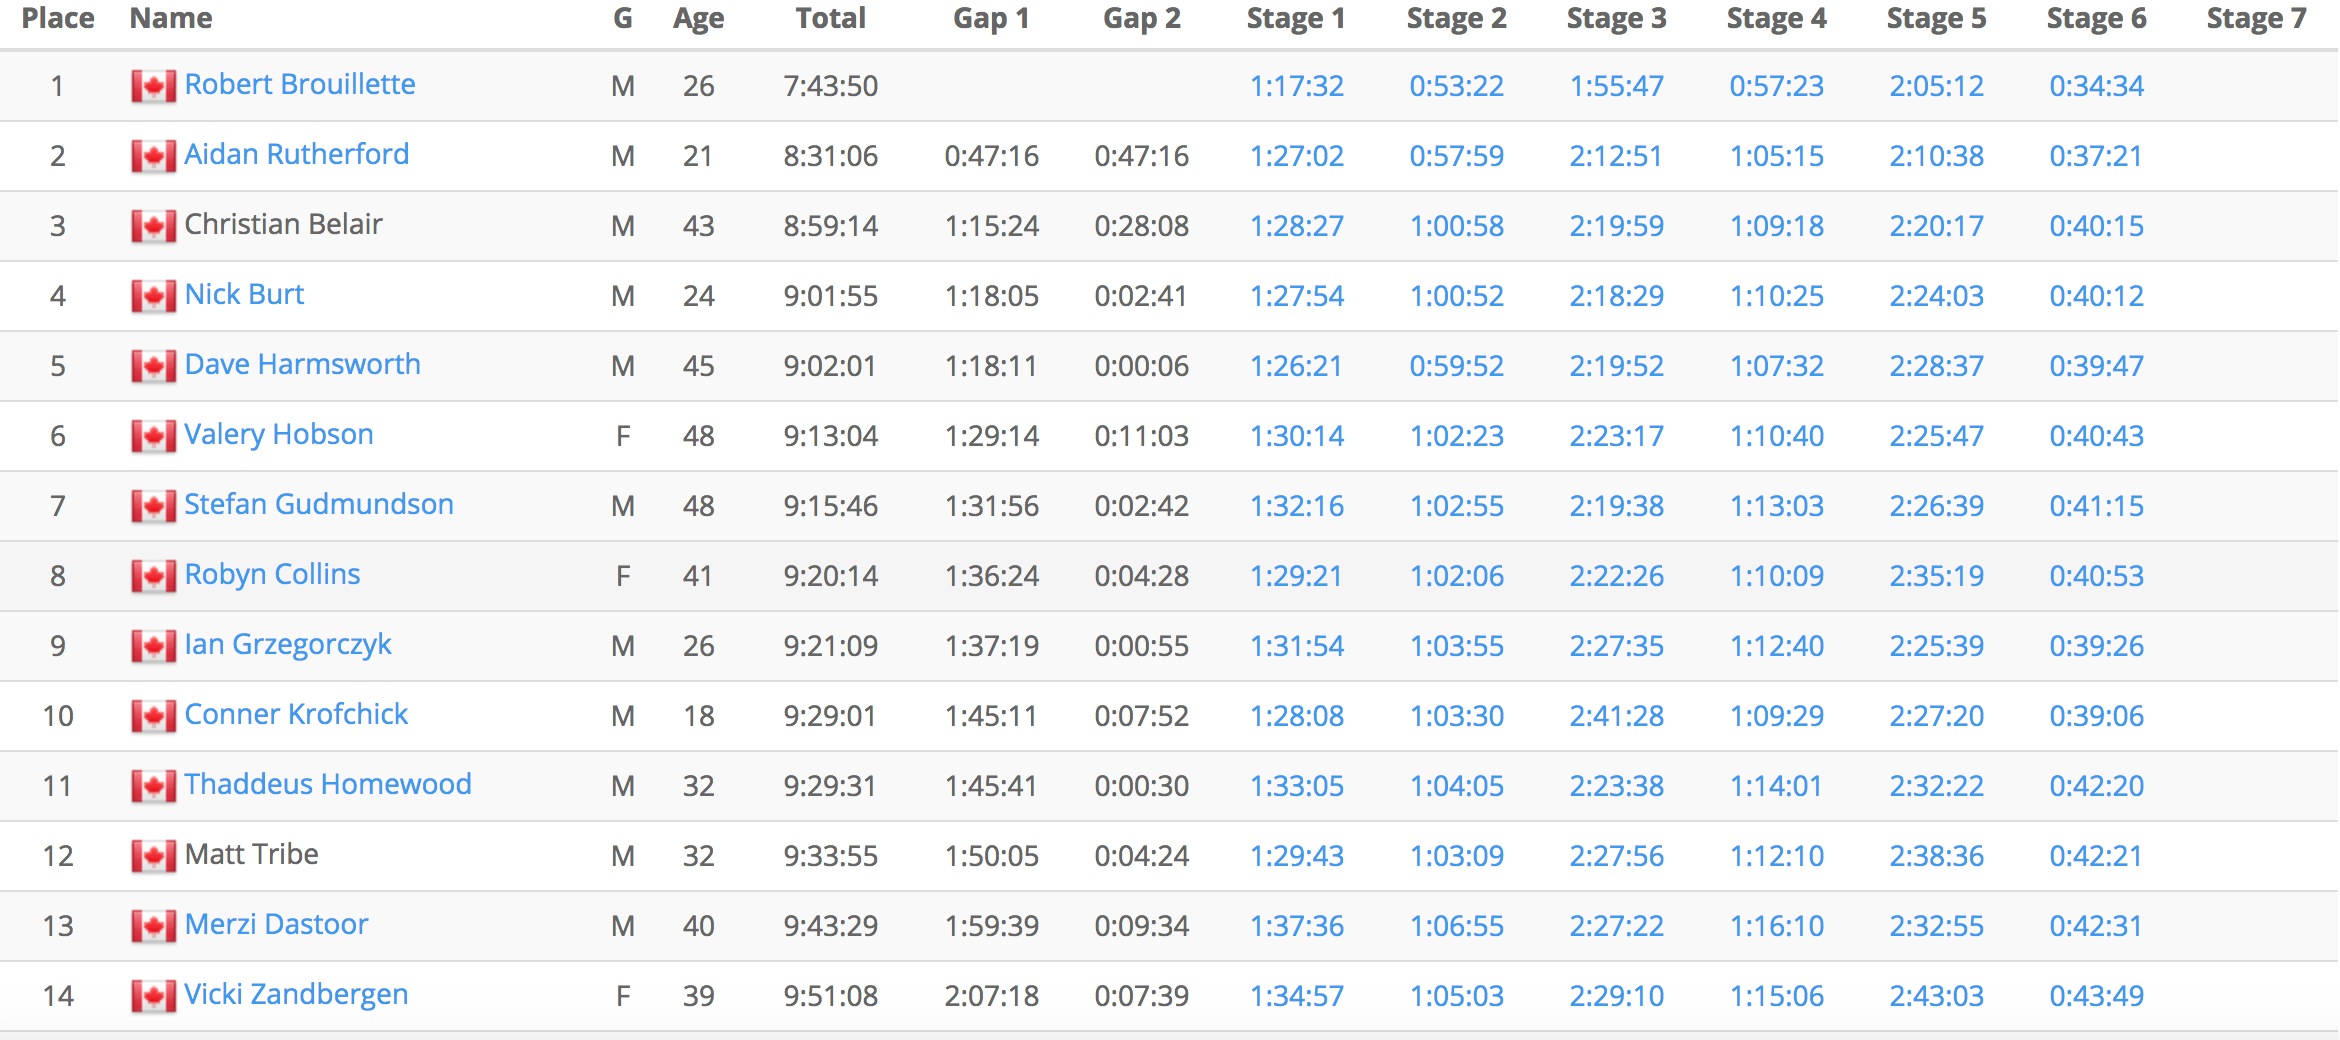The image size is (2340, 1040).
Task: Click flag icon next to Vicki Zandbergen
Action: (153, 997)
